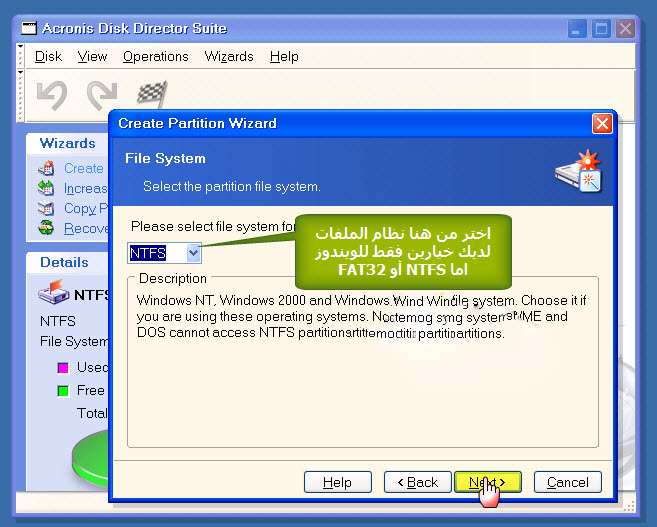Image resolution: width=657 pixels, height=527 pixels.
Task: Click the Details panel header
Action: pyautogui.click(x=67, y=263)
